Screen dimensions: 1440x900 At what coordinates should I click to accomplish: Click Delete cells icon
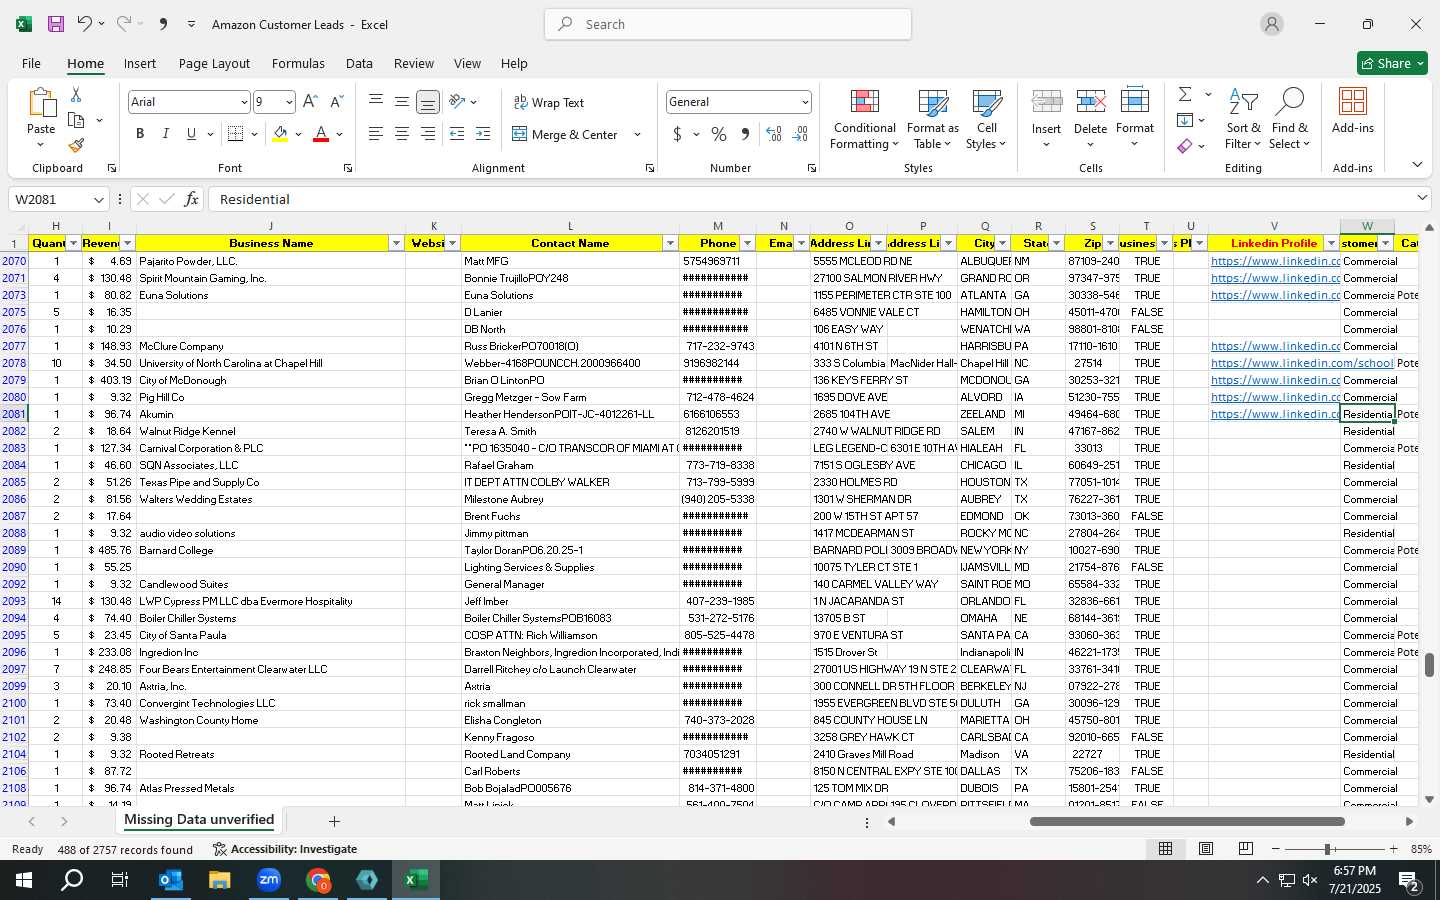(1090, 102)
